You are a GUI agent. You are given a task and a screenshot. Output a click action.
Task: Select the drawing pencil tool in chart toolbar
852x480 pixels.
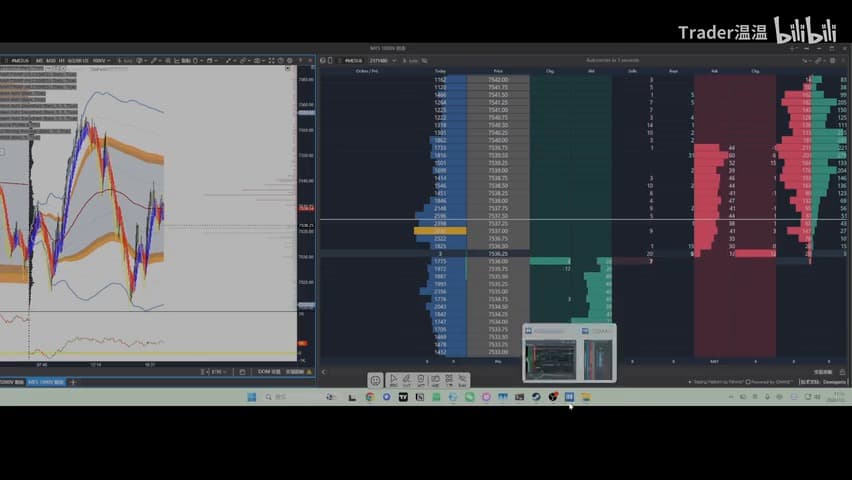pos(154,60)
